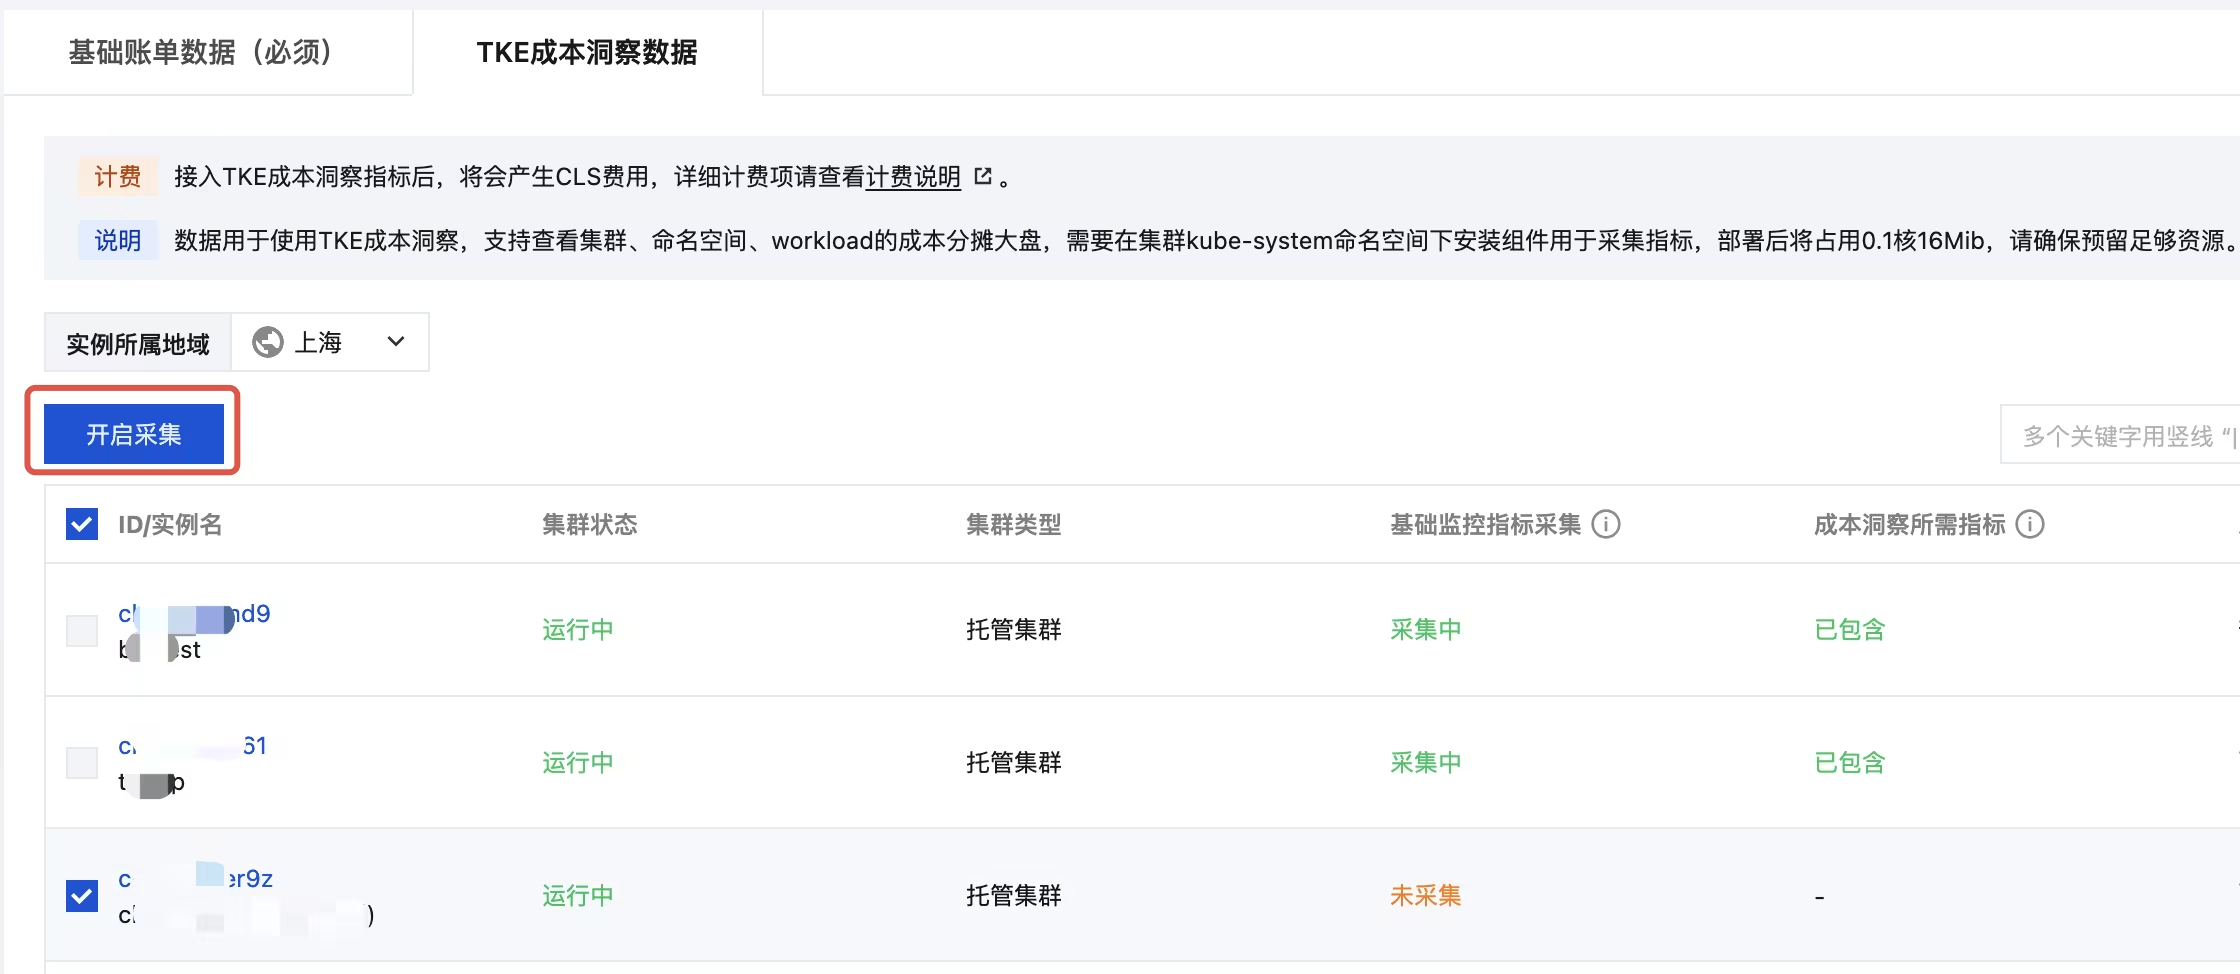The image size is (2240, 974).
Task: Click info icon beside 基础监控指标采集
Action: coord(1606,524)
